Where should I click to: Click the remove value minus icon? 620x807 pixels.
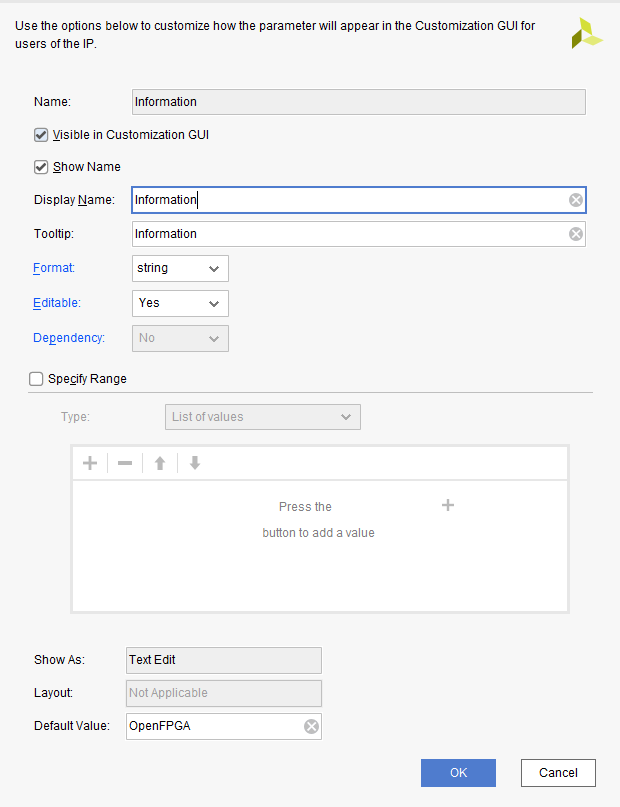point(125,463)
